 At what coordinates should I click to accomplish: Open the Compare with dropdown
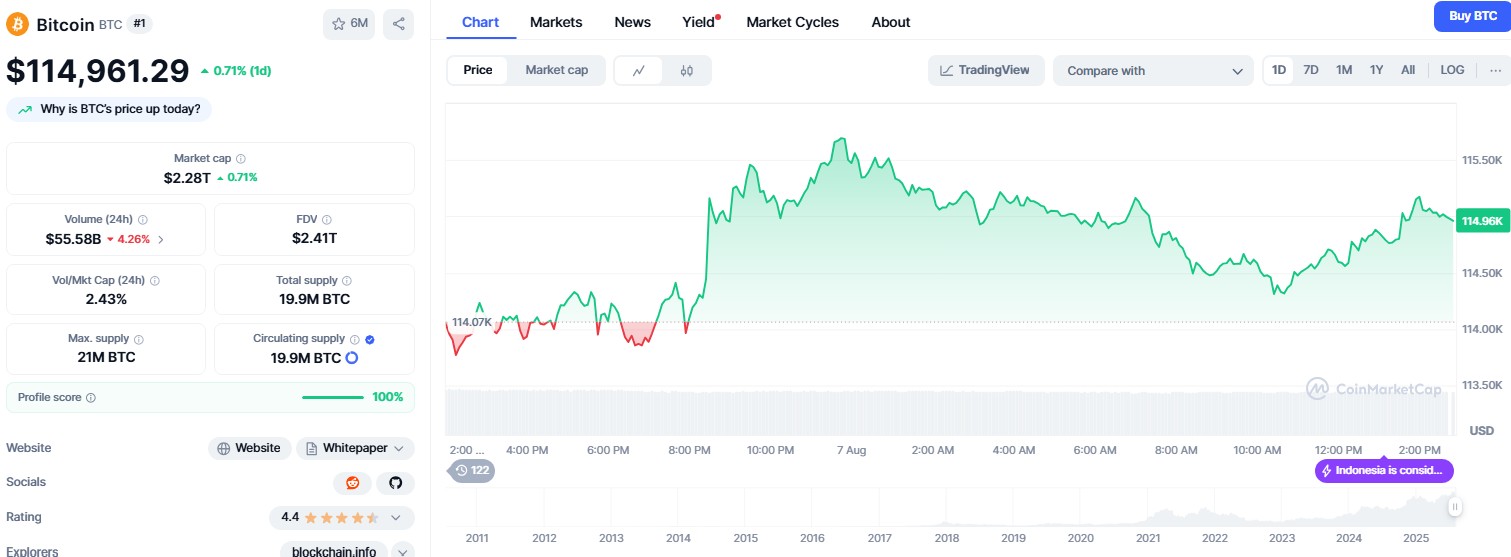(1152, 71)
